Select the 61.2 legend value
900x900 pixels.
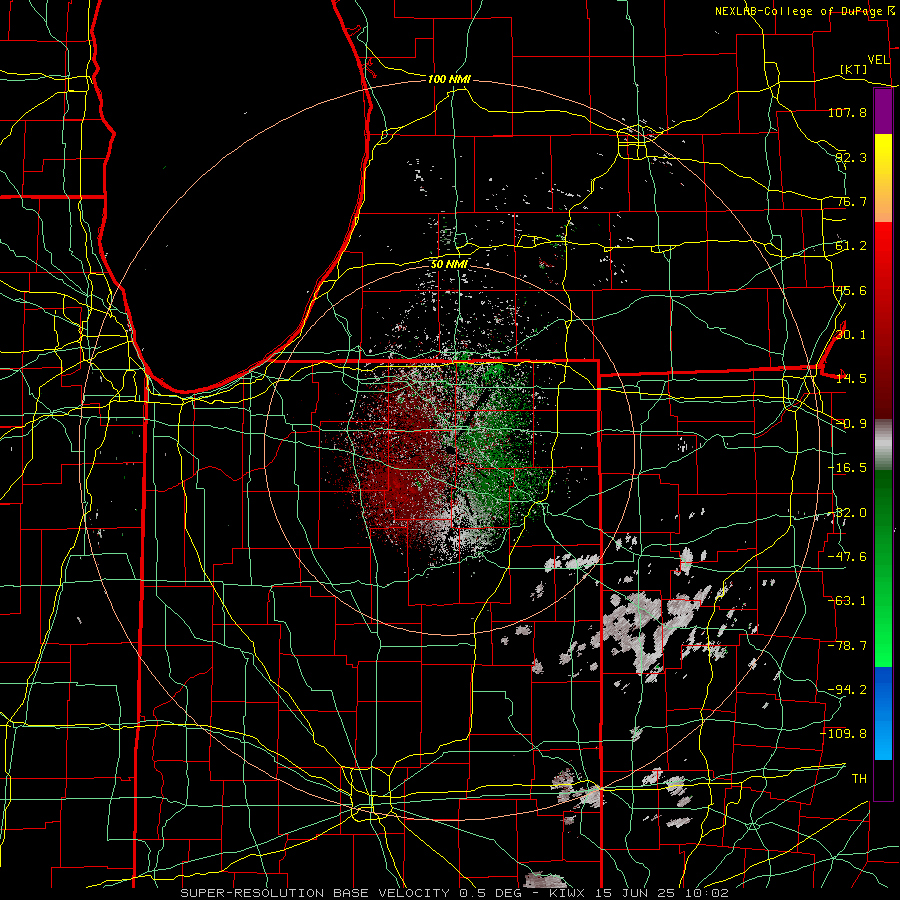pos(851,246)
